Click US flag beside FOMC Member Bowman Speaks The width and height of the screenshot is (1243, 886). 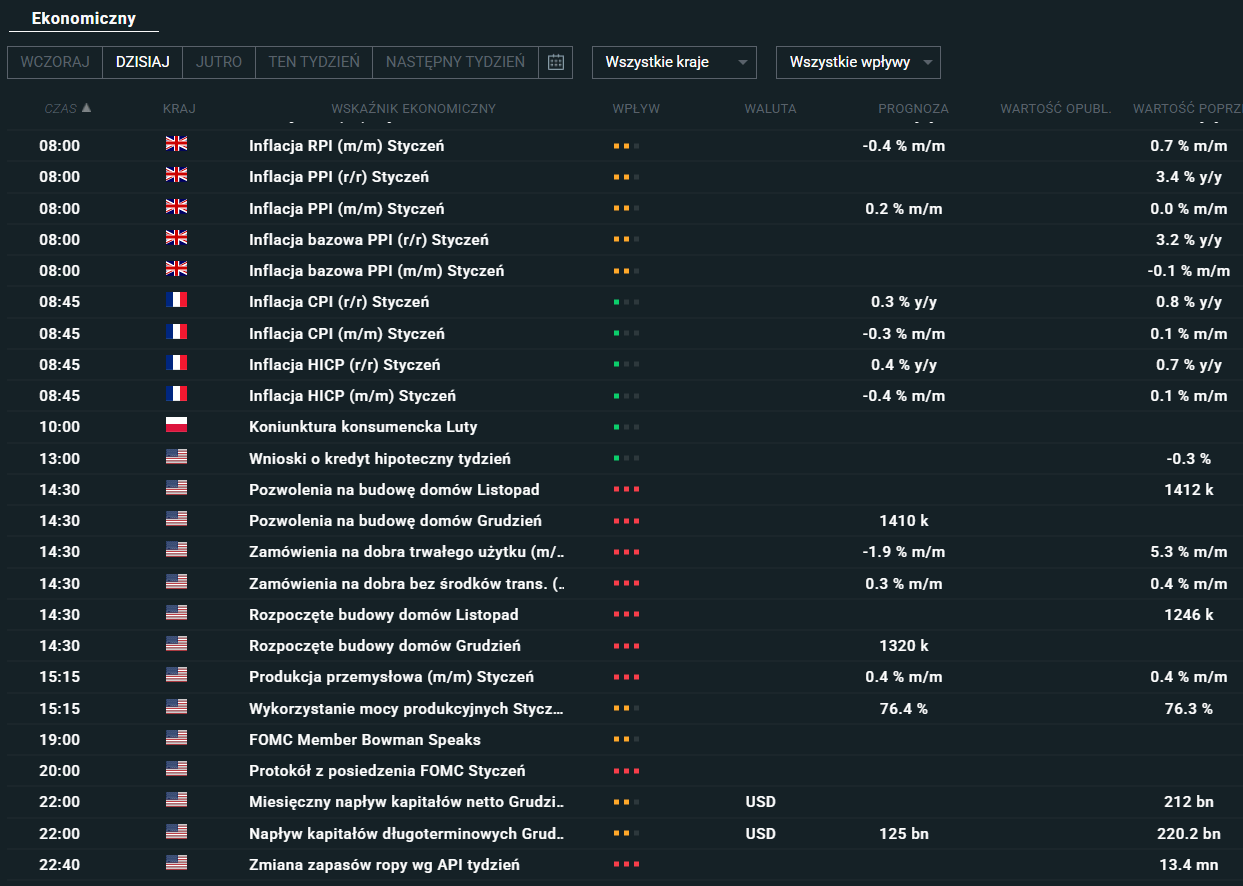pos(176,739)
